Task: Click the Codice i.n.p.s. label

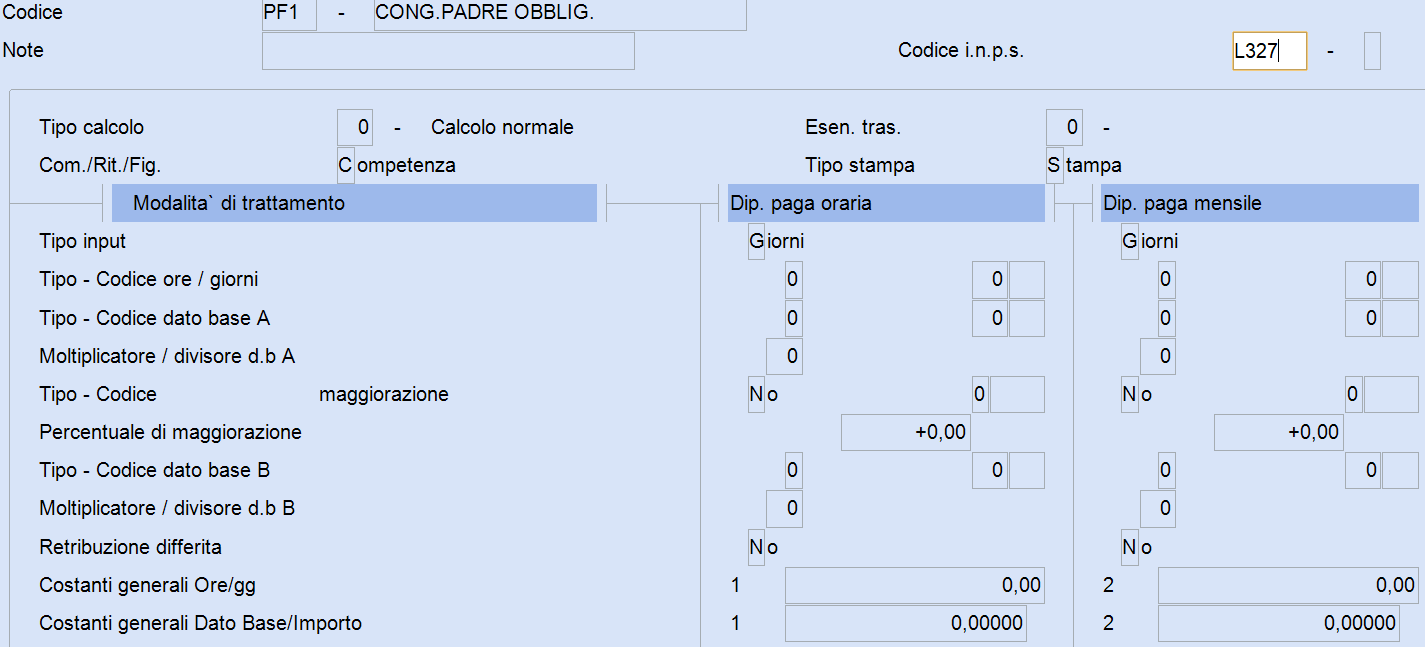Action: pyautogui.click(x=961, y=51)
